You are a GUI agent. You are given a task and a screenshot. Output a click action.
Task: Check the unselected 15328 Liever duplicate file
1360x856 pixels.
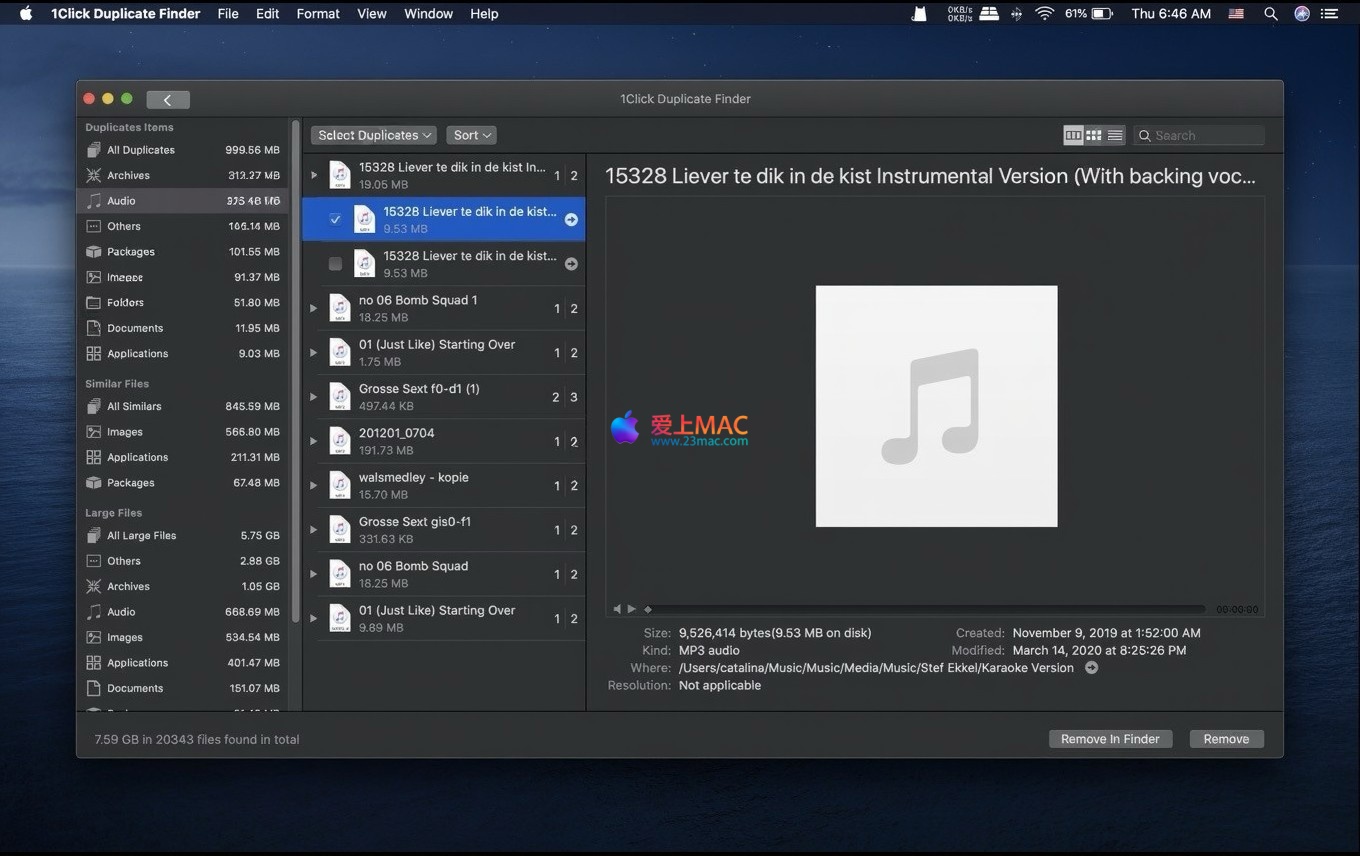tap(335, 264)
